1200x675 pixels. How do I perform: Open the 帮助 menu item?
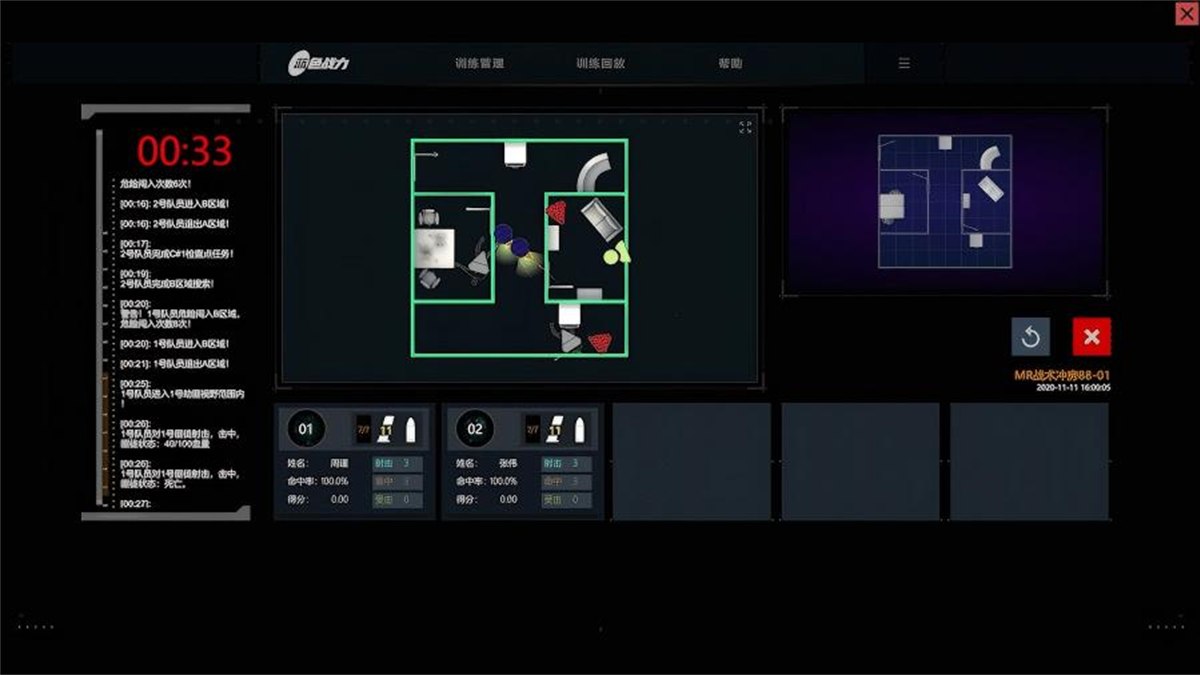click(x=730, y=63)
